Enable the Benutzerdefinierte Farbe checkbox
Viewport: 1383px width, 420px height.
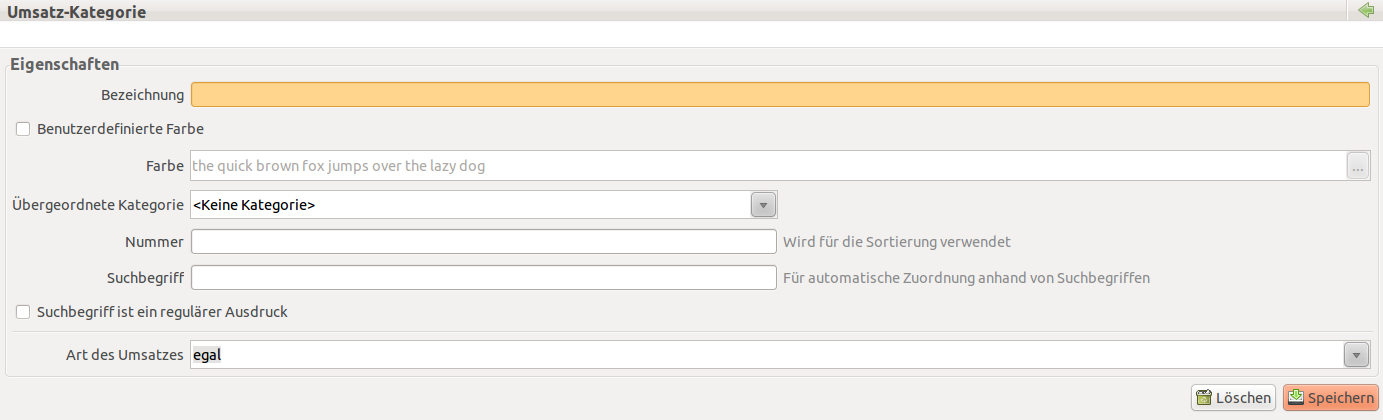point(23,129)
